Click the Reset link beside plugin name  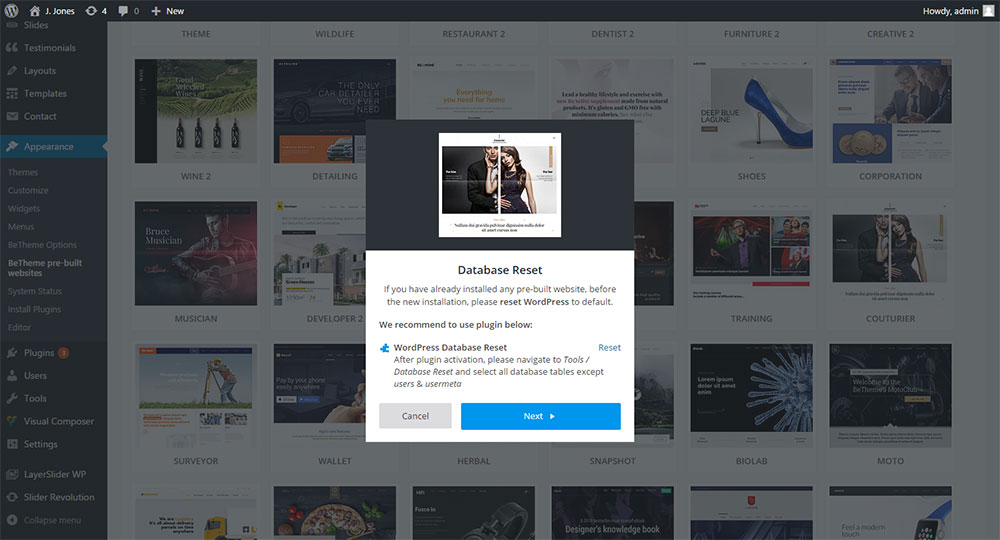[609, 348]
